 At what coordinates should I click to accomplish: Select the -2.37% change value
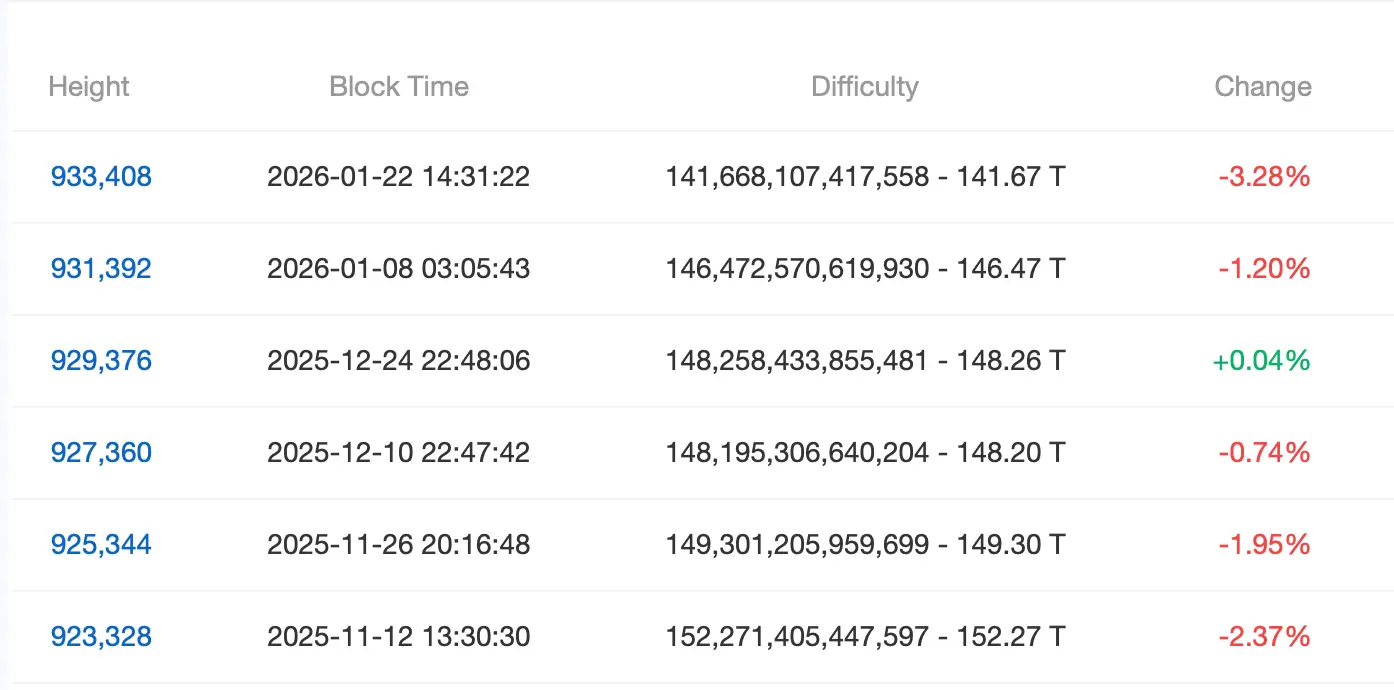click(1264, 637)
